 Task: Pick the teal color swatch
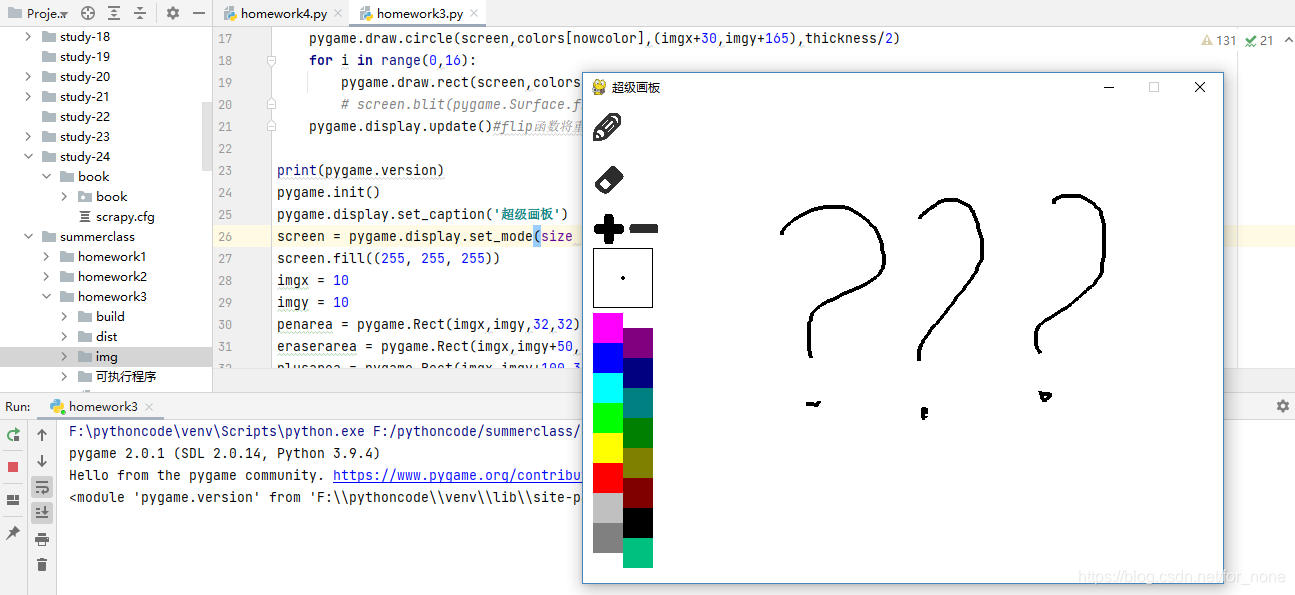638,403
